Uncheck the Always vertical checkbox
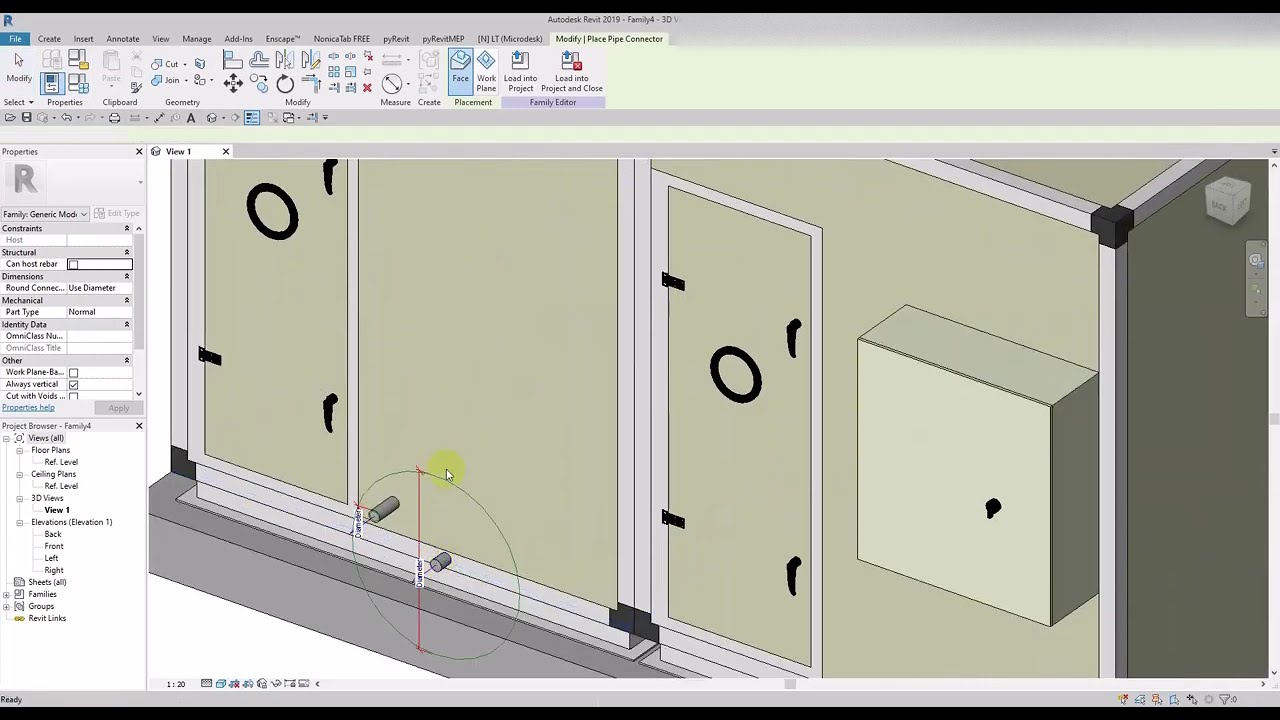This screenshot has height=720, width=1280. [x=73, y=384]
